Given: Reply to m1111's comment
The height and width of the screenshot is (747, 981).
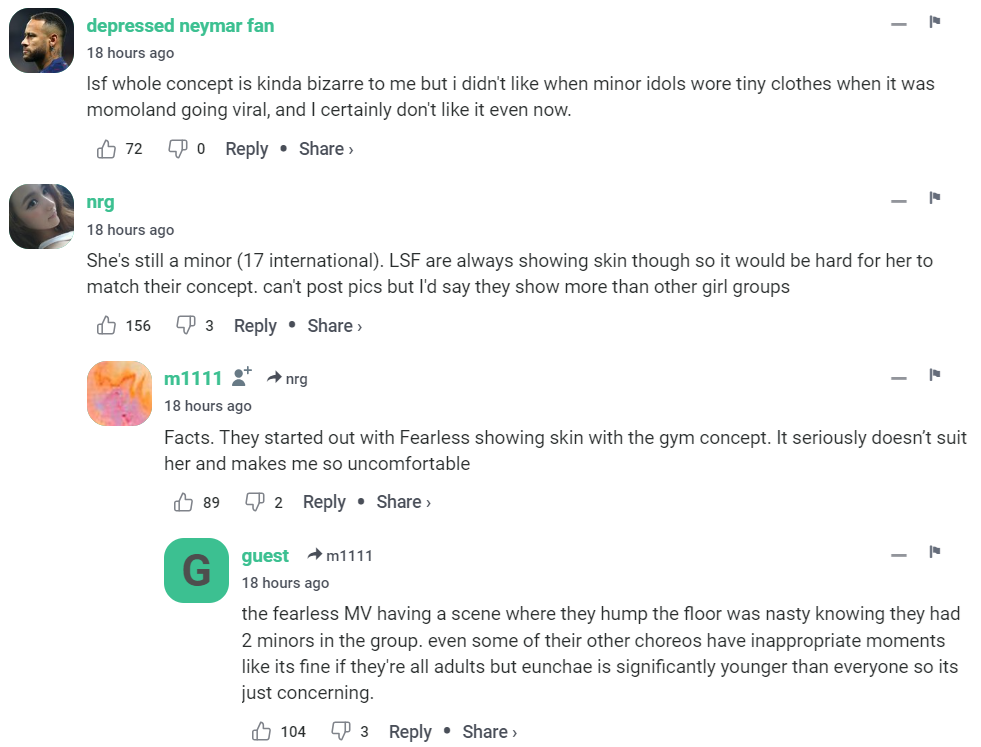Looking at the screenshot, I should (x=324, y=502).
